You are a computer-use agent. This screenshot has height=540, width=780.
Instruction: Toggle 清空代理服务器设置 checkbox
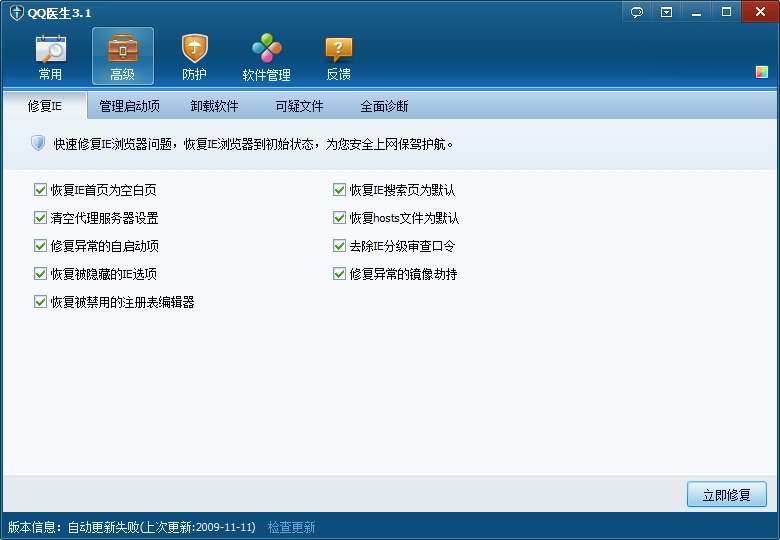point(40,218)
